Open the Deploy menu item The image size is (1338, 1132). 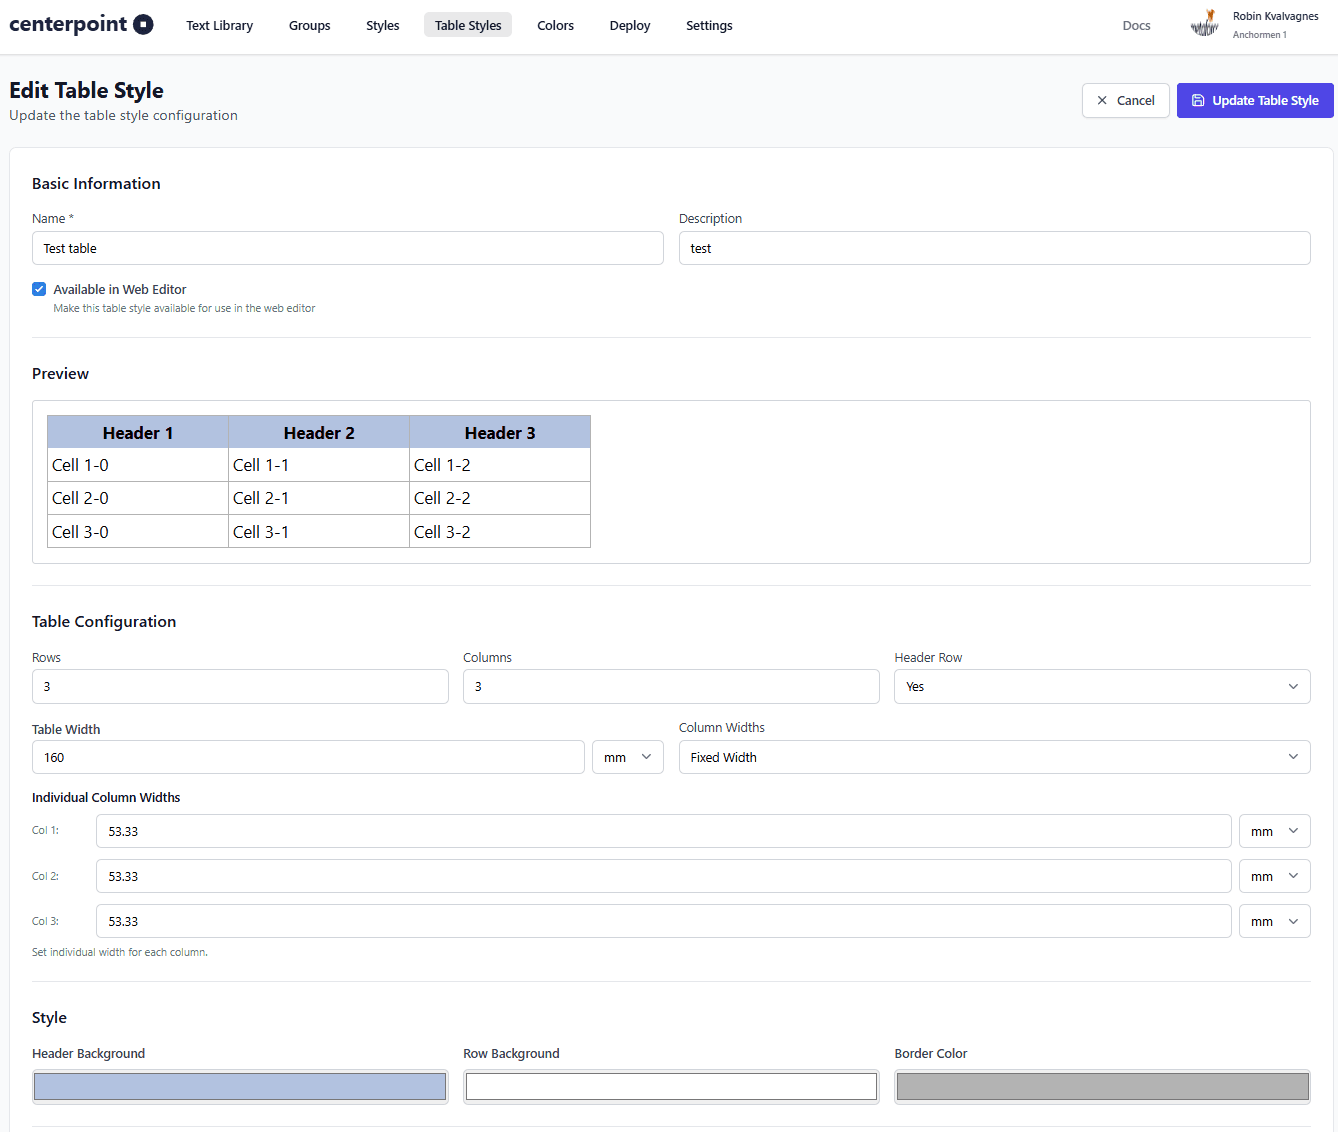coord(629,26)
